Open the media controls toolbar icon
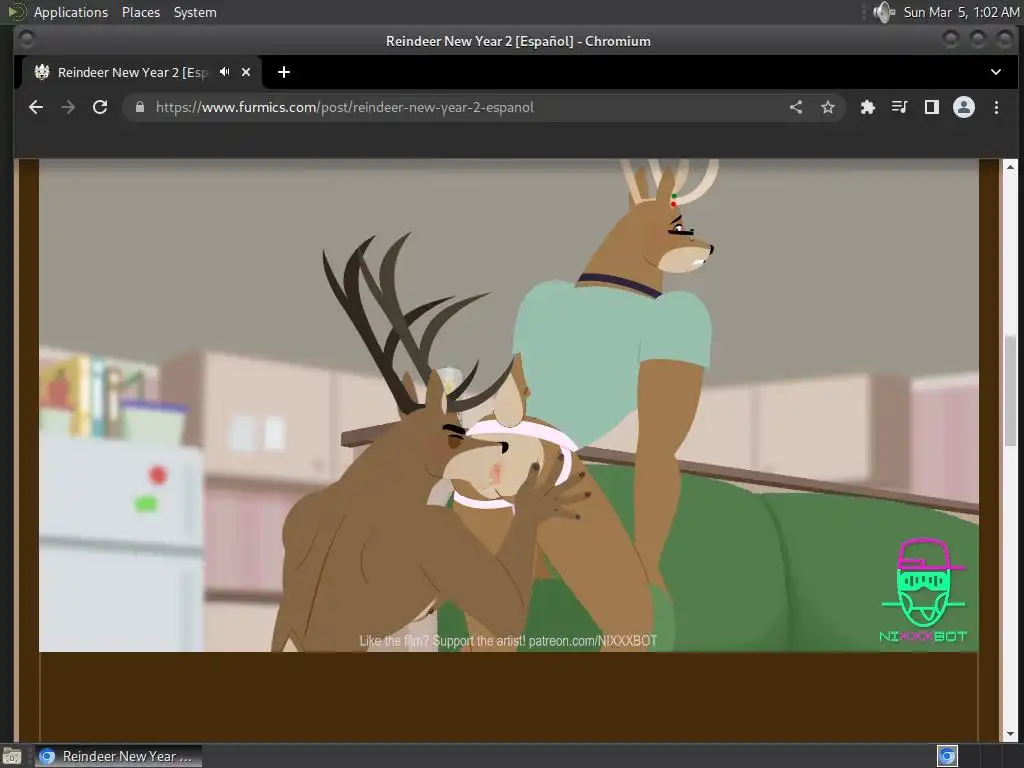The height and width of the screenshot is (768, 1024). pyautogui.click(x=899, y=107)
